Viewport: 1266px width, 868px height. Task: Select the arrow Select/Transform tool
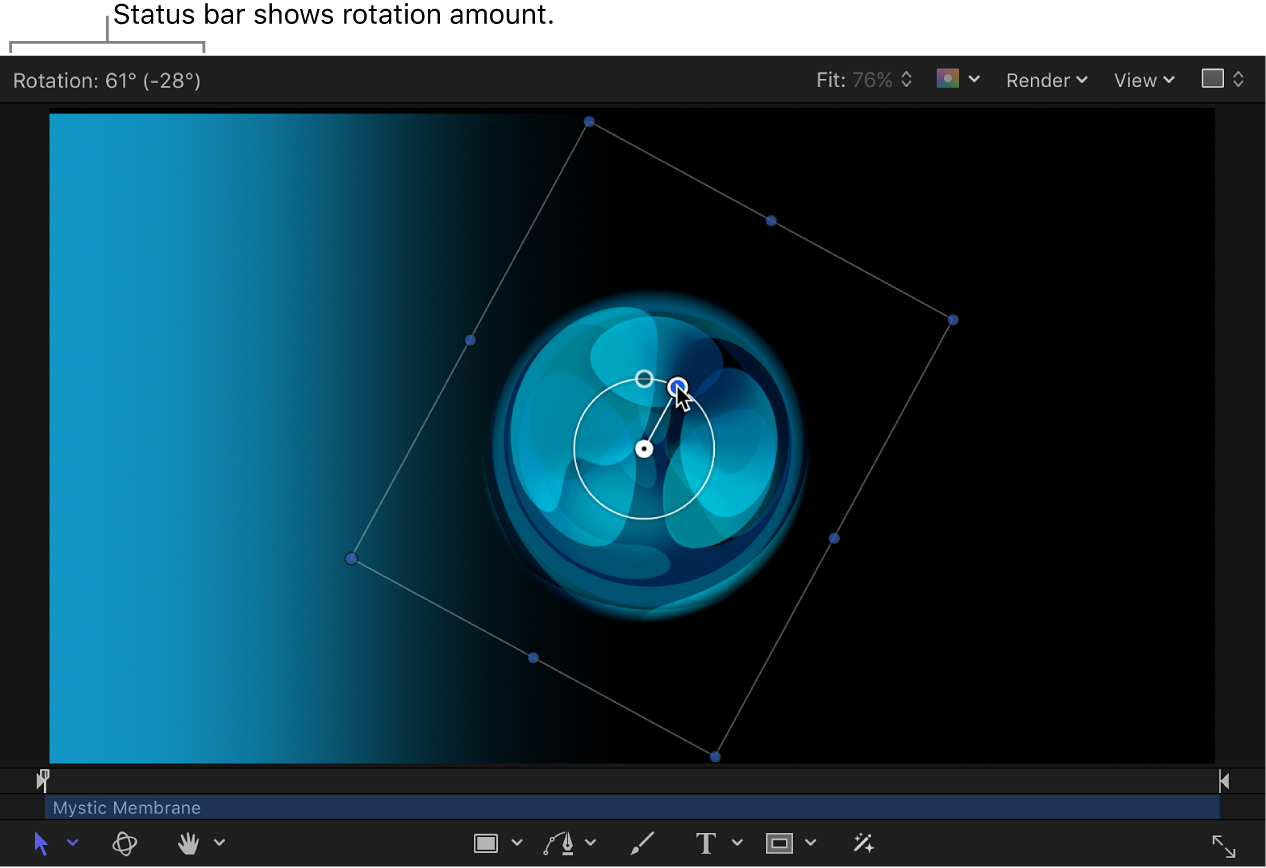click(40, 843)
